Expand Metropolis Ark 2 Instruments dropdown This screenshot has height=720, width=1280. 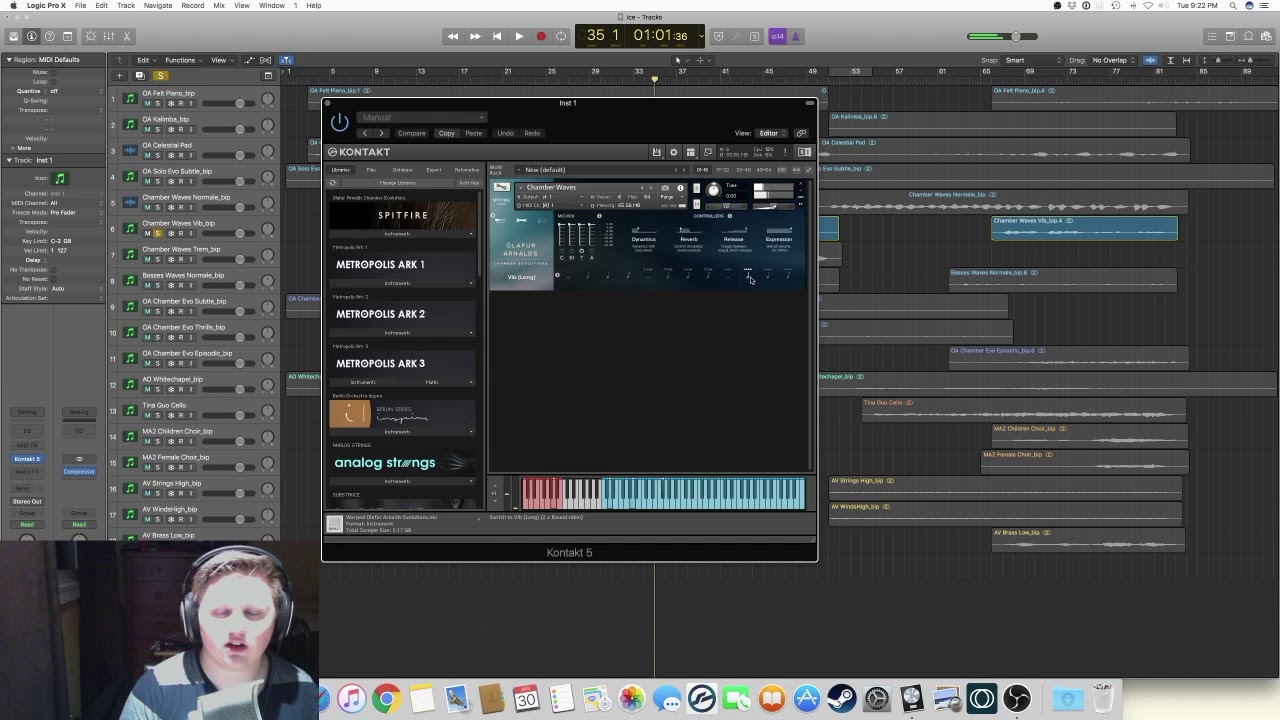tap(402, 333)
